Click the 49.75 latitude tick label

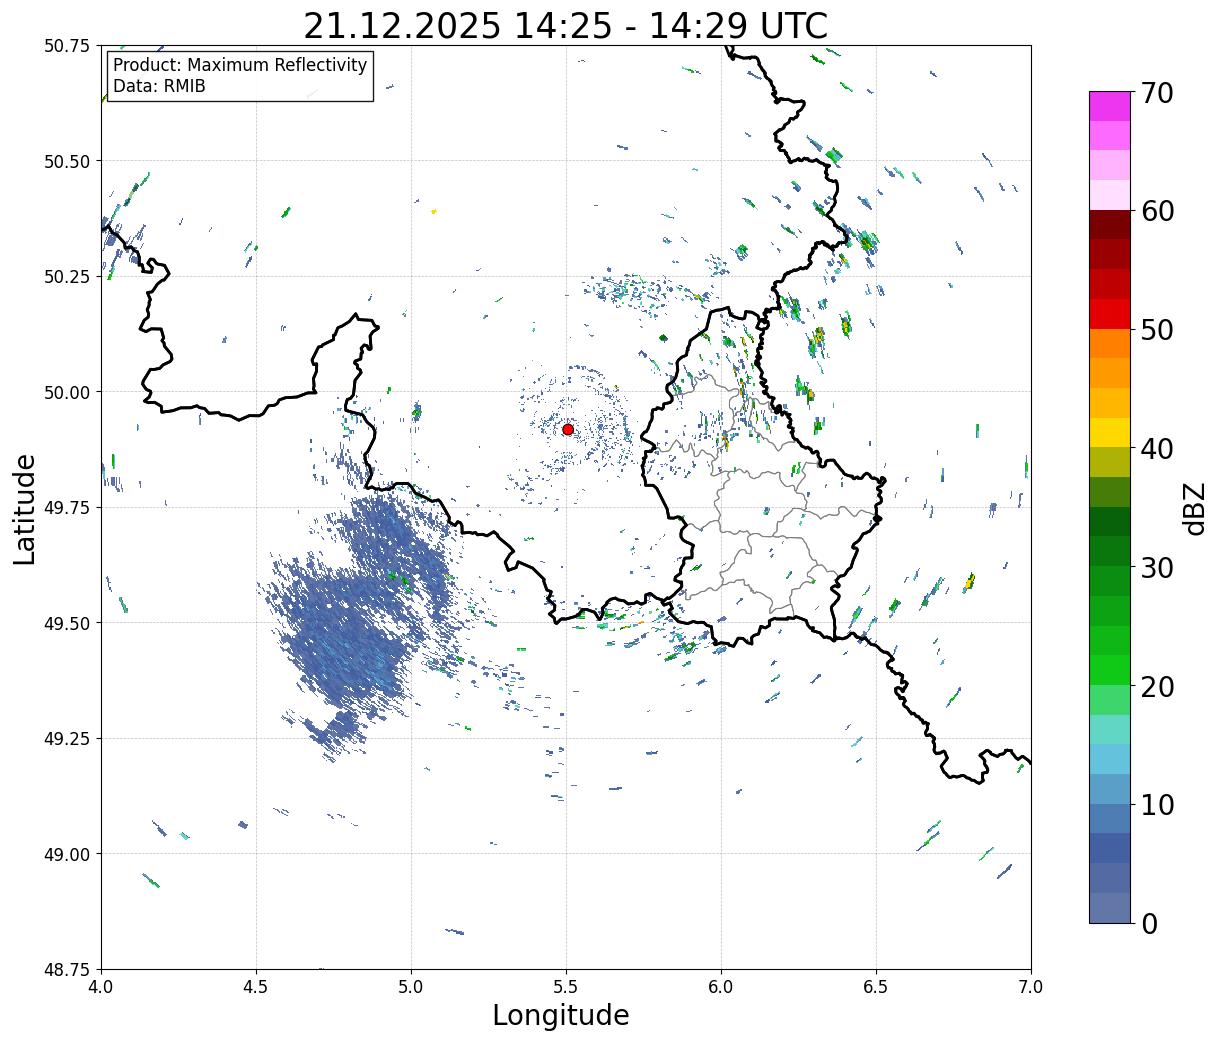tap(67, 508)
